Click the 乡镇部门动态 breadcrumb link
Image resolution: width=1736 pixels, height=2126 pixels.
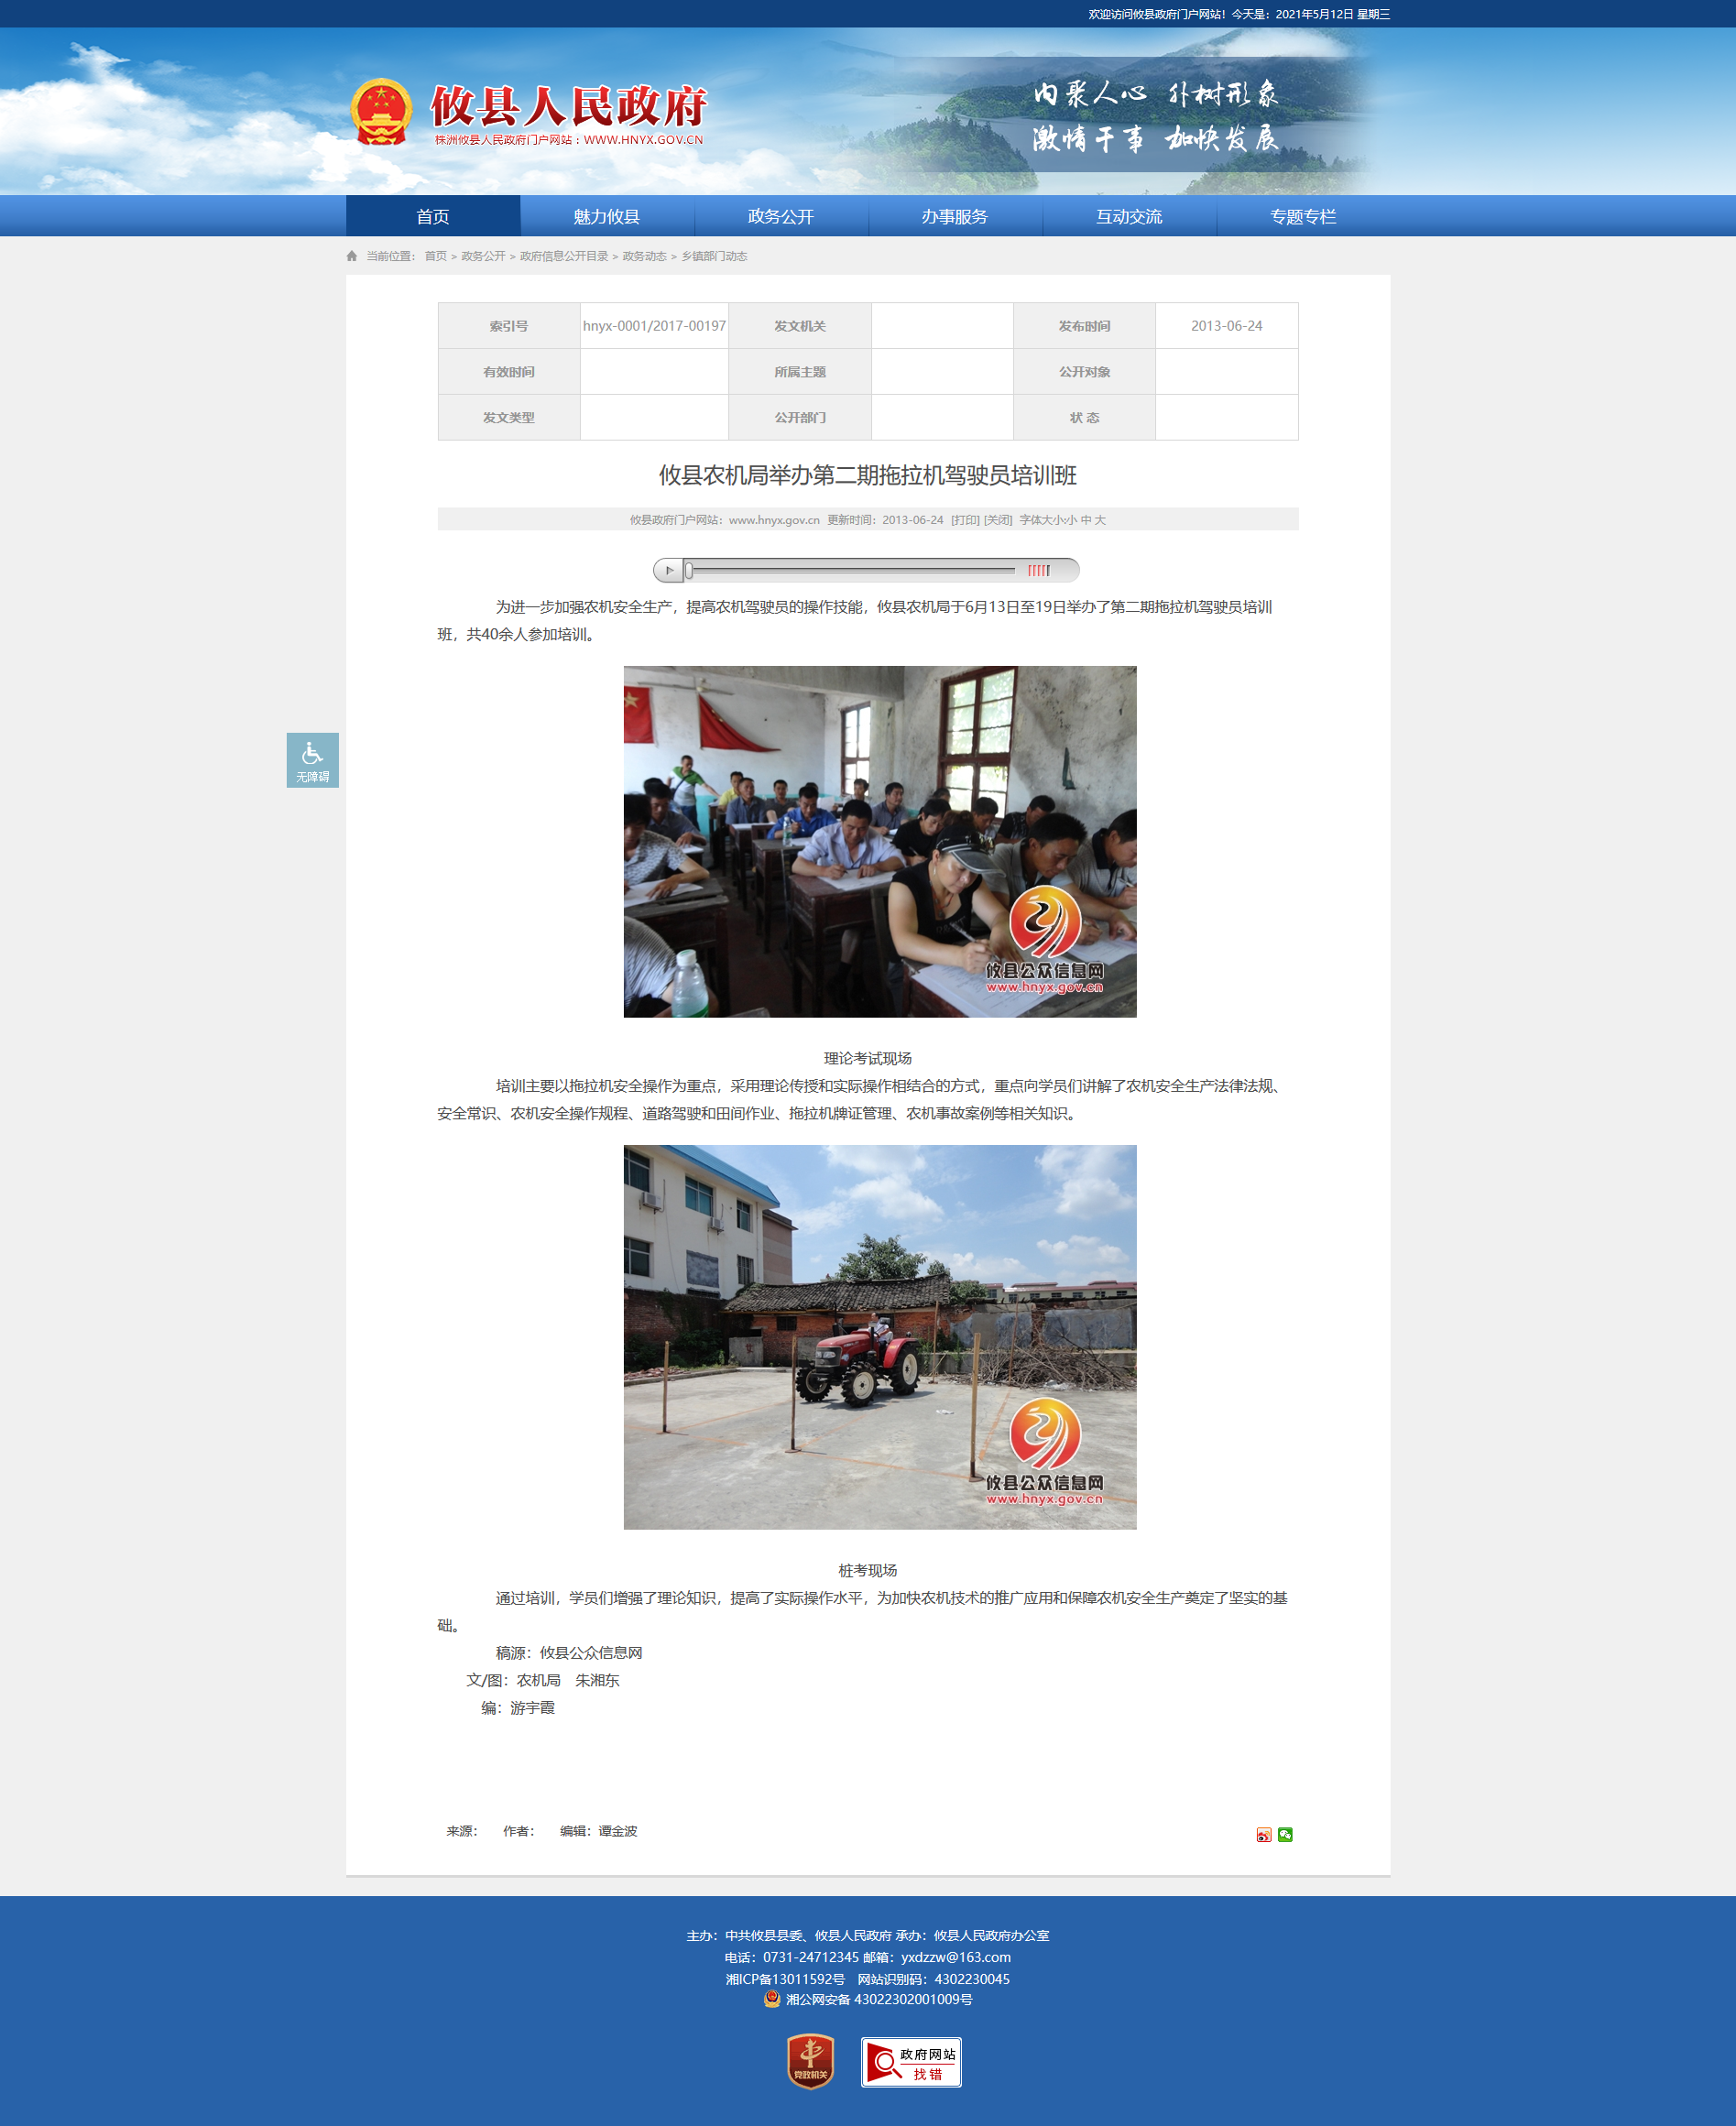714,256
